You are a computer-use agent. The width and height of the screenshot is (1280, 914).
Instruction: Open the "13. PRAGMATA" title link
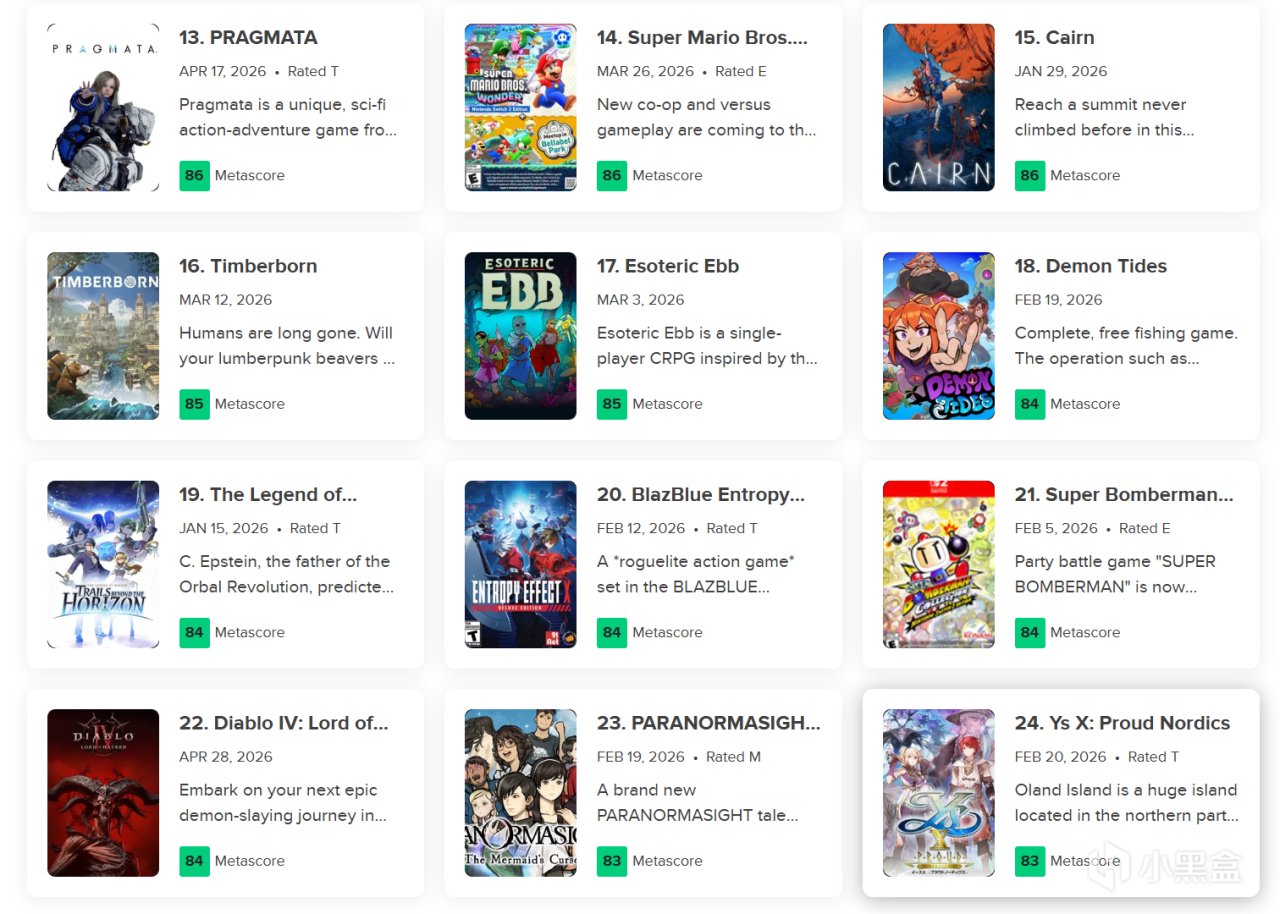(248, 38)
